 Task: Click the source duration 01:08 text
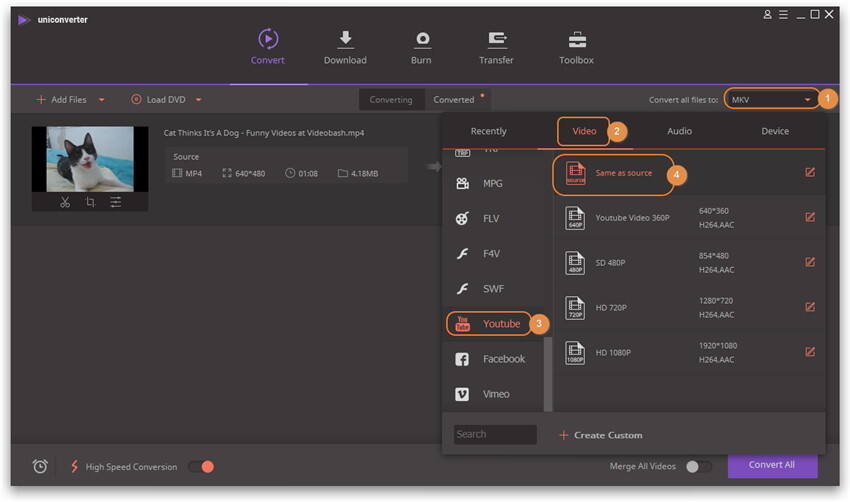tap(308, 173)
